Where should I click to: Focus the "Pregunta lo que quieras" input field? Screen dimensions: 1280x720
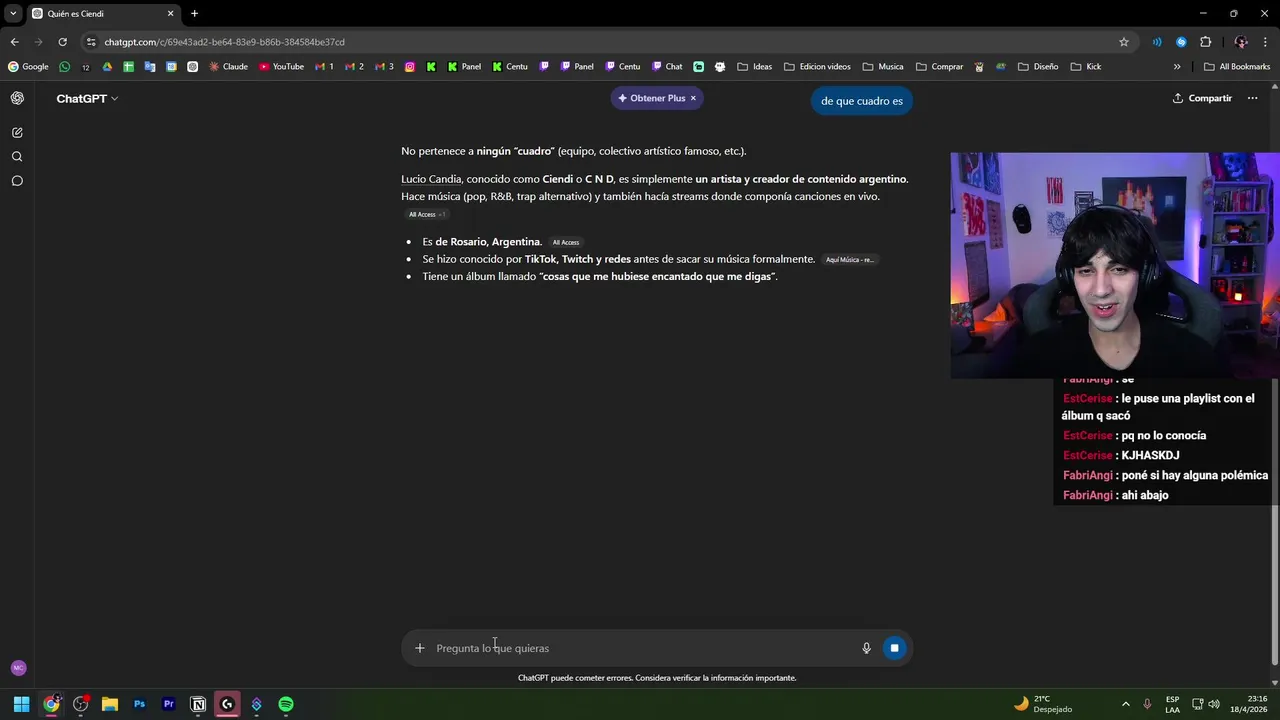[642, 648]
